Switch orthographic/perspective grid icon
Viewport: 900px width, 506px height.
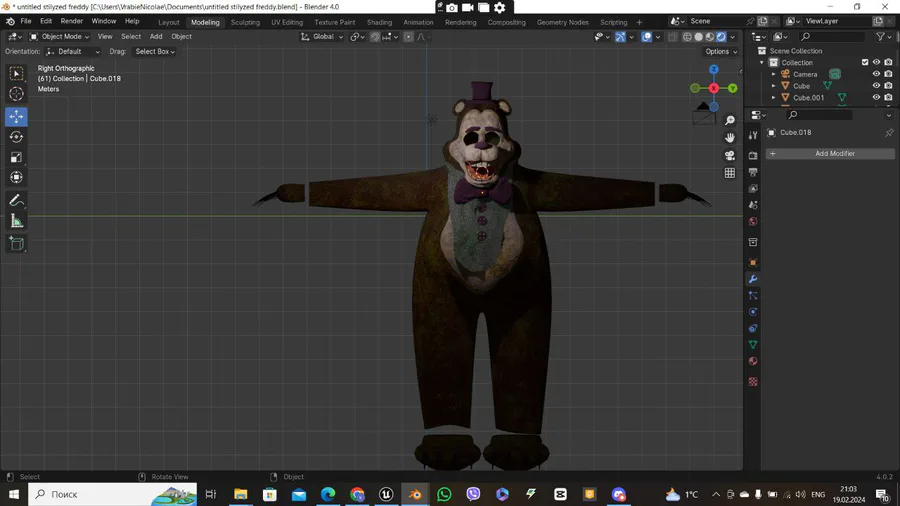tap(730, 173)
